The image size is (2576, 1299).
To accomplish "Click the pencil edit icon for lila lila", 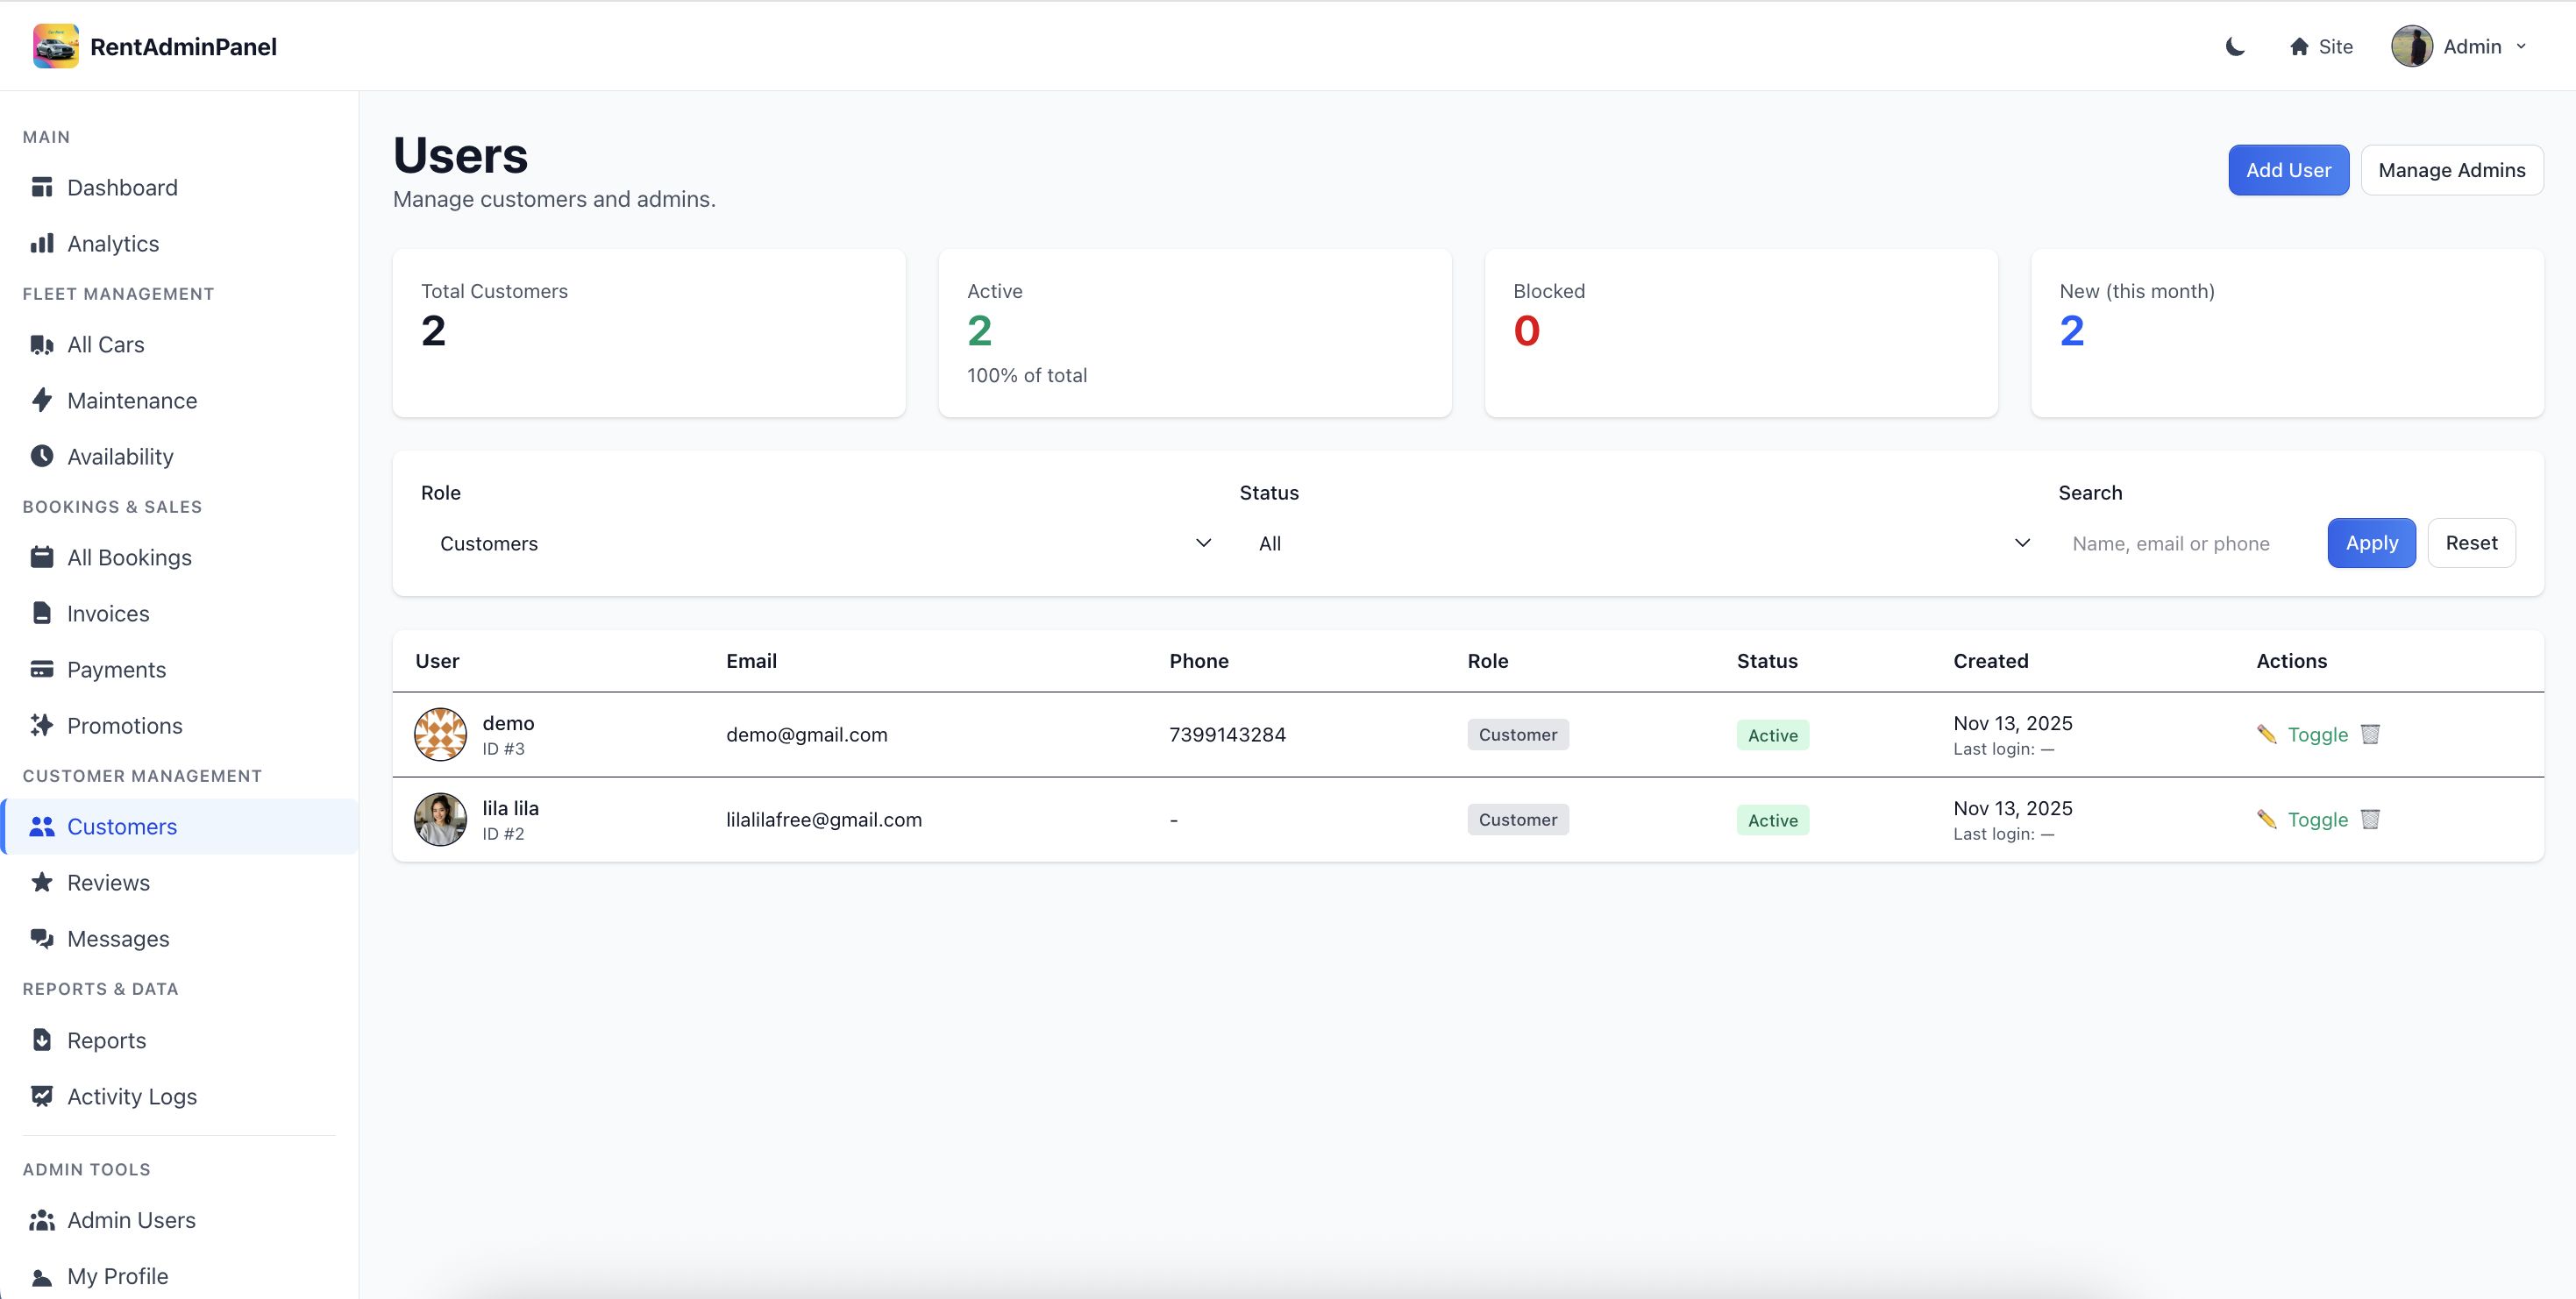I will coord(2266,819).
